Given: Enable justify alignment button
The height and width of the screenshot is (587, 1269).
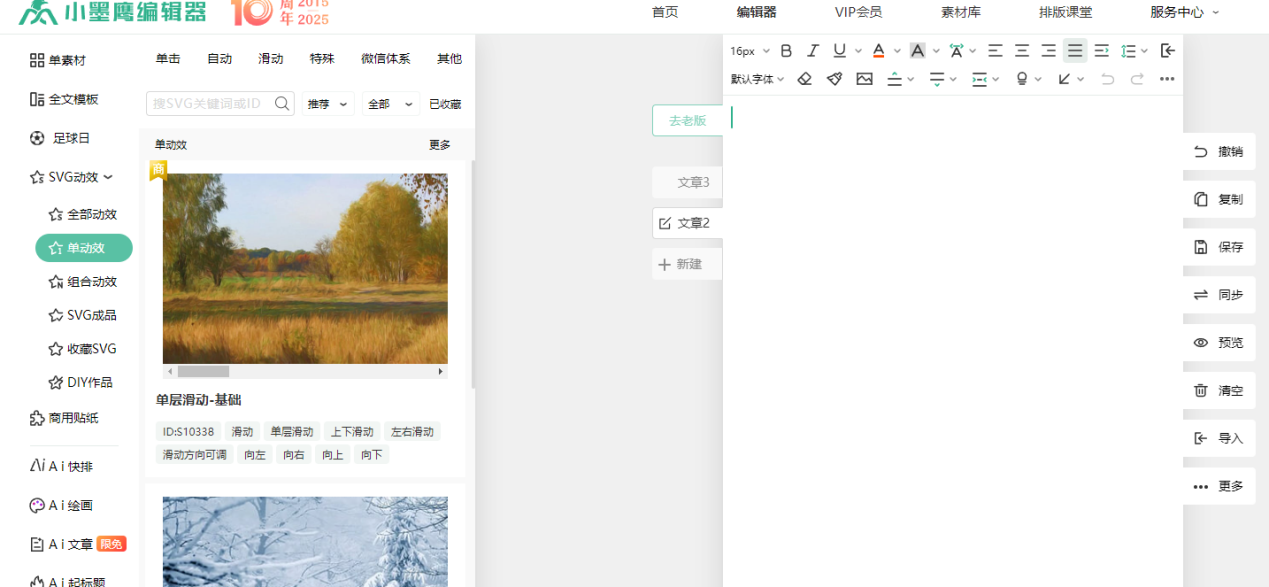Looking at the screenshot, I should (1074, 51).
